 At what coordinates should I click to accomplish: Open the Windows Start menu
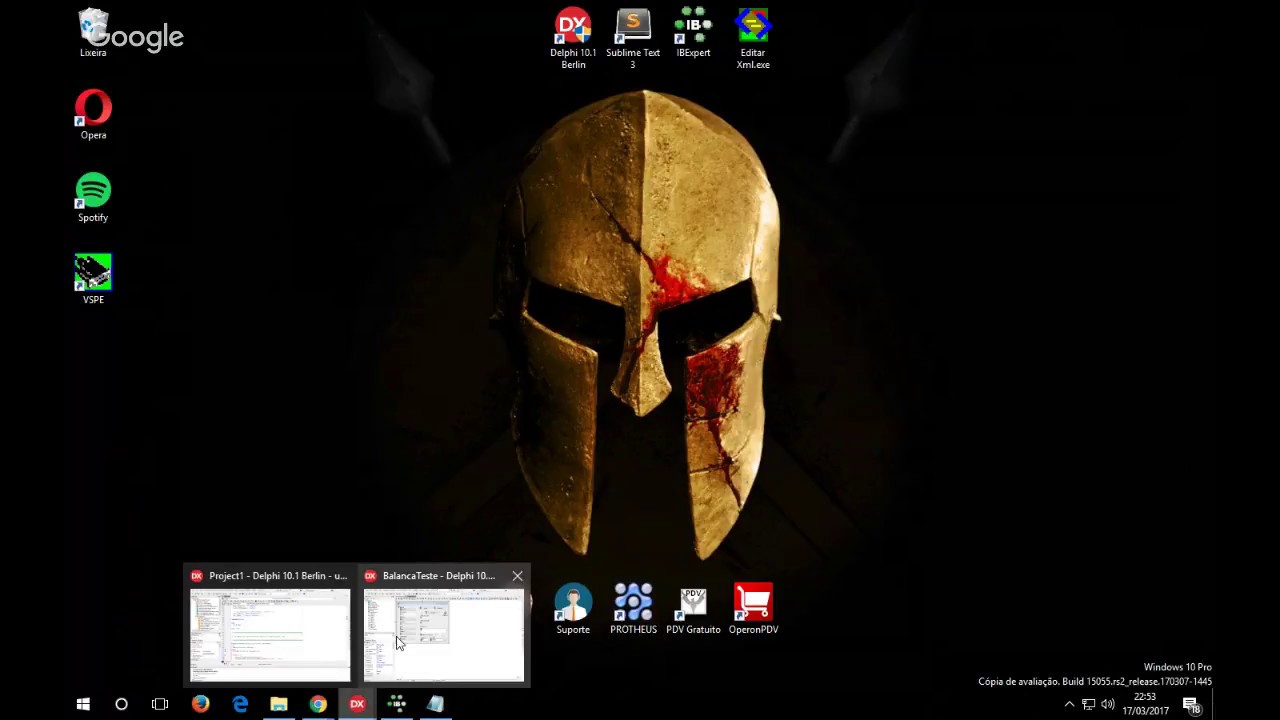(83, 704)
